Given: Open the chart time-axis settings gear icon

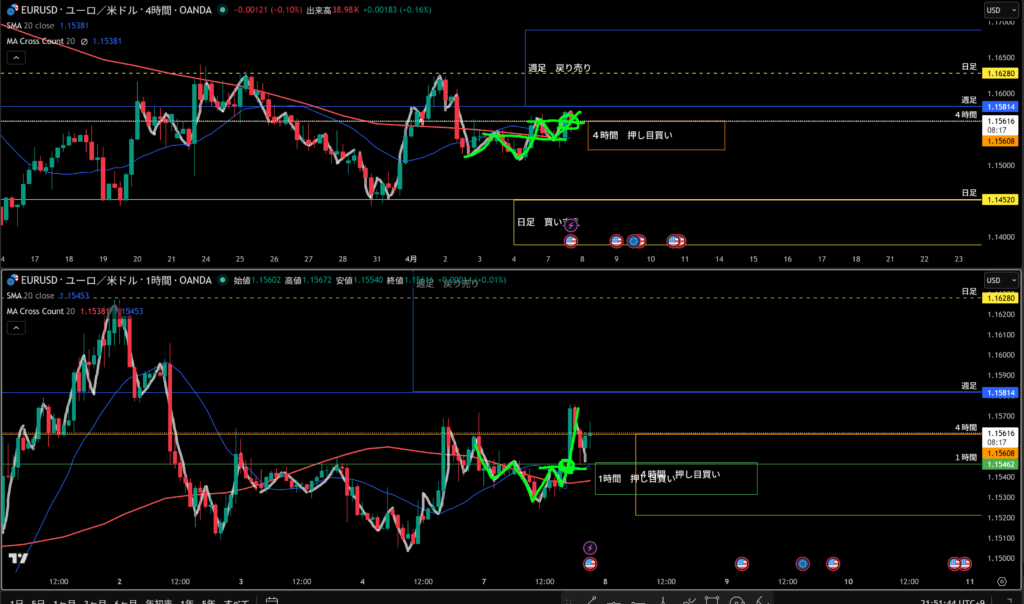Looking at the screenshot, I should point(1001,581).
